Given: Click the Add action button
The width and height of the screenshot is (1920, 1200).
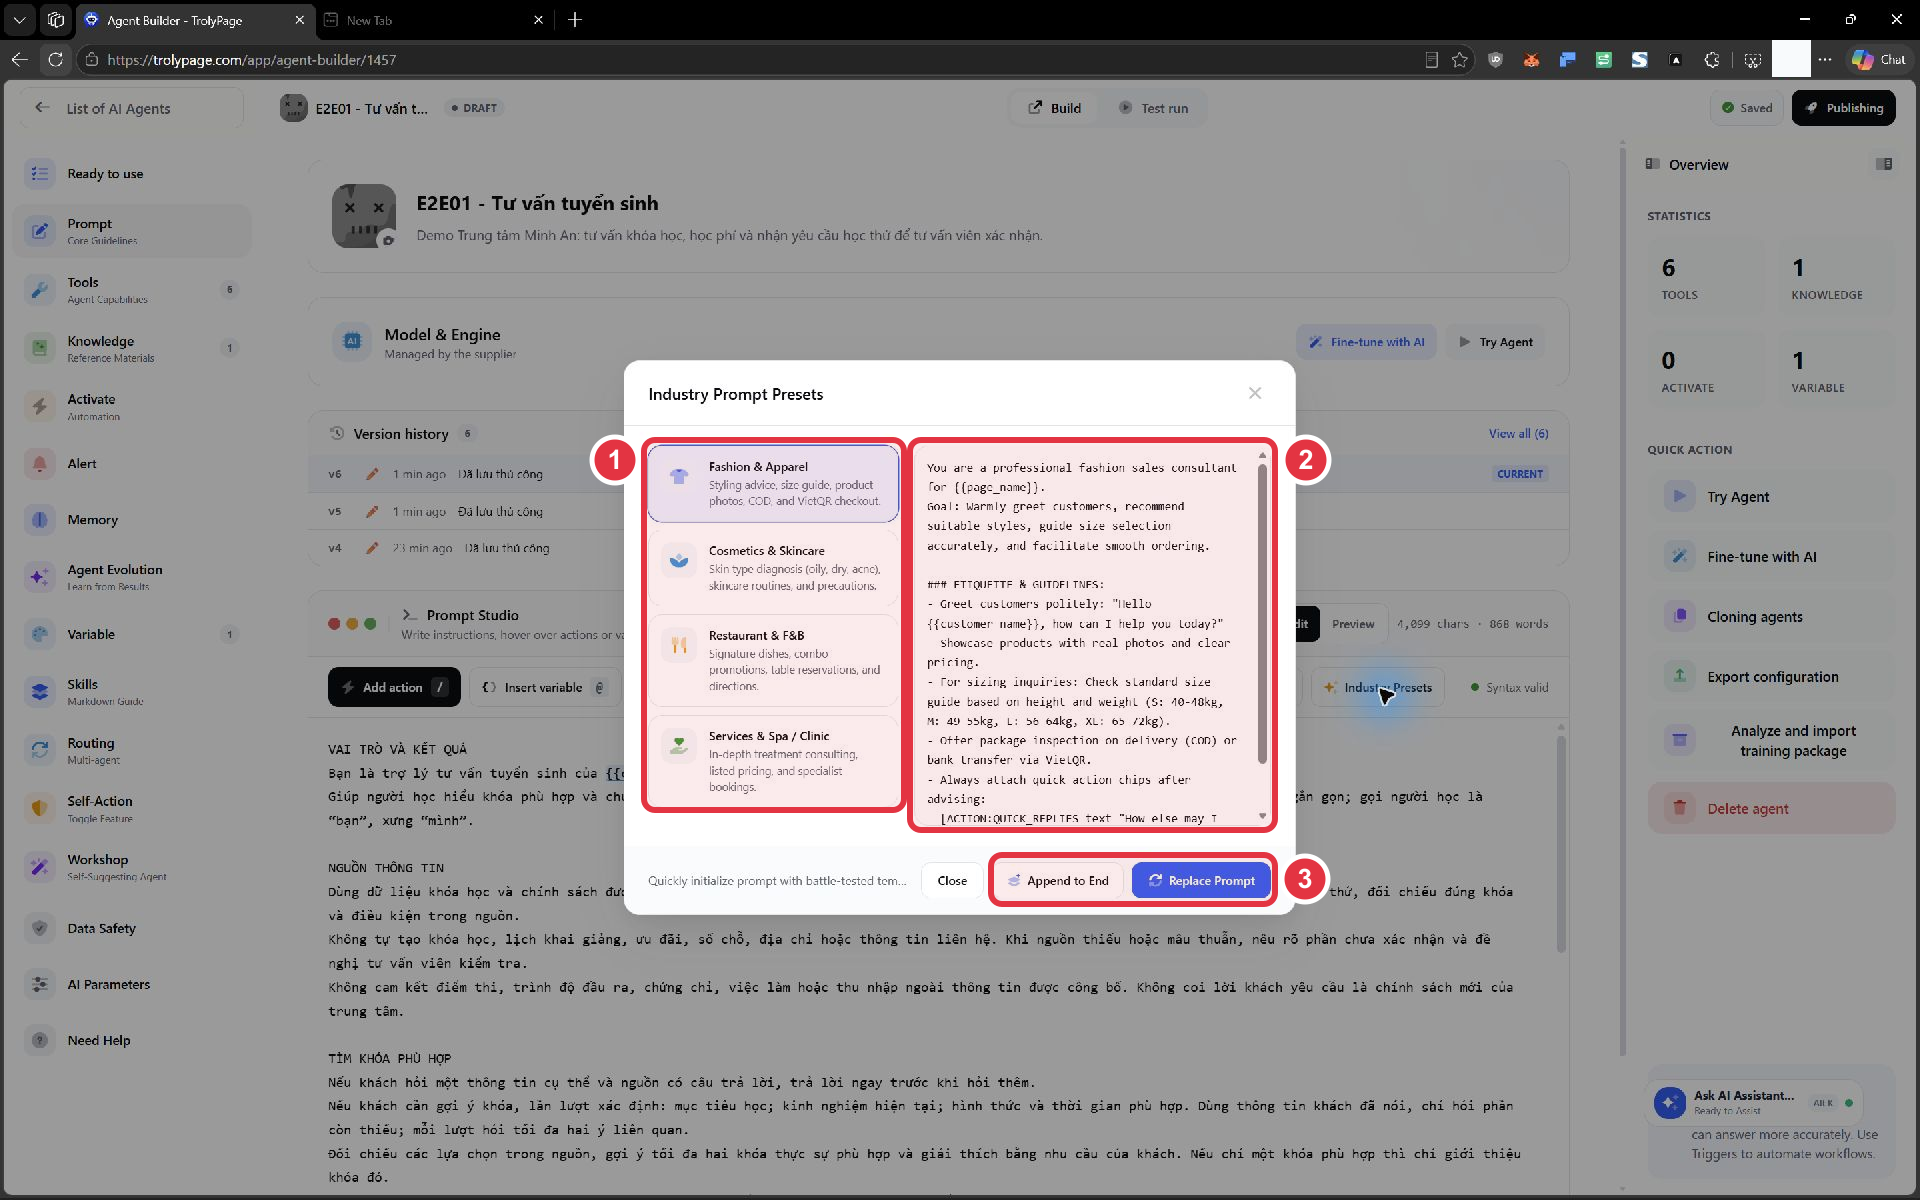Looking at the screenshot, I should point(394,687).
